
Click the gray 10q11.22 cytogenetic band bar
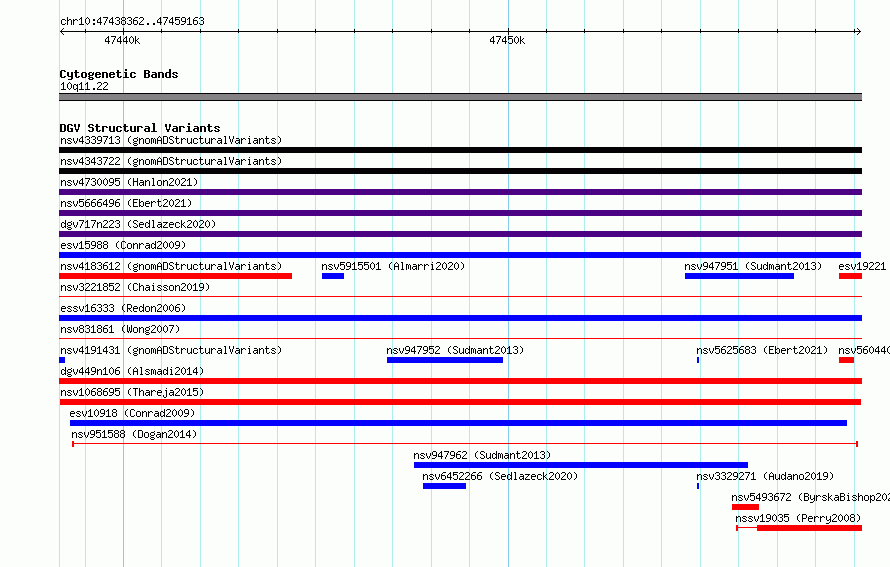(460, 97)
